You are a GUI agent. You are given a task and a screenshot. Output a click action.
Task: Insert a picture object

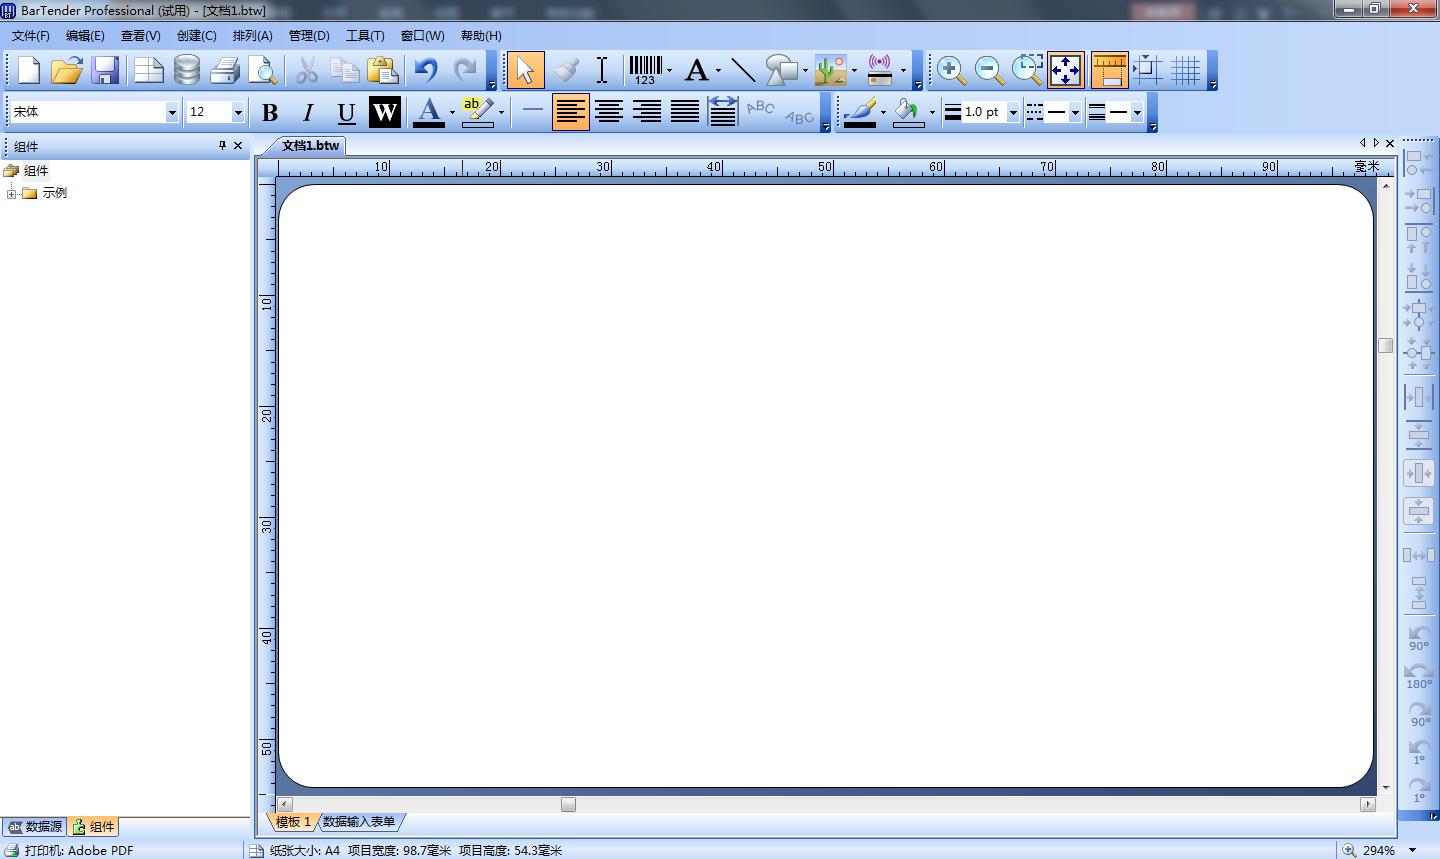coord(831,70)
